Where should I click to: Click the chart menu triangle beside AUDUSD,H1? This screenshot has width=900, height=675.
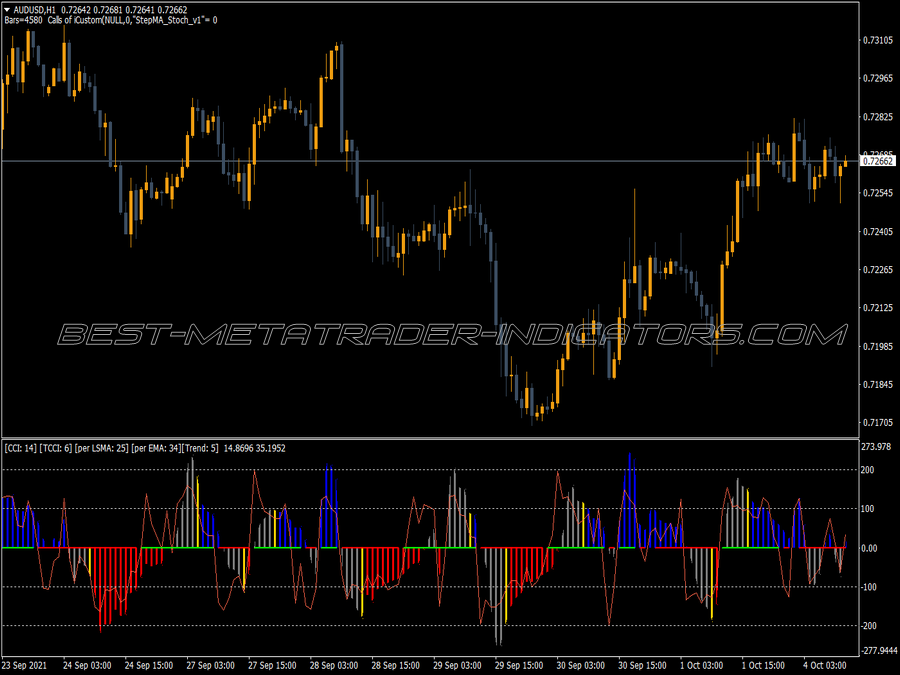(7, 10)
